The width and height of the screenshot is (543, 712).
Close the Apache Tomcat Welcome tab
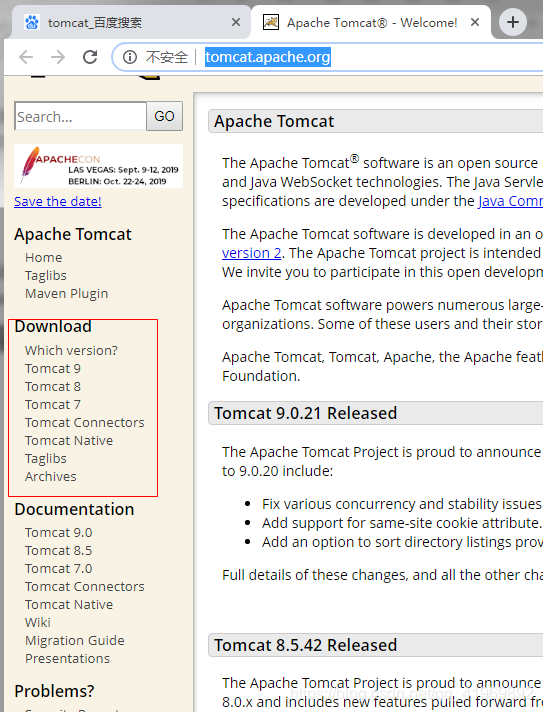(475, 22)
